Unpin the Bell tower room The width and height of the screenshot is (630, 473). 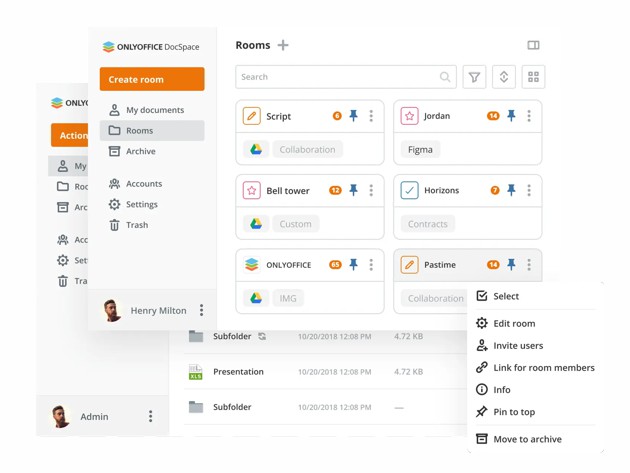pyautogui.click(x=354, y=190)
